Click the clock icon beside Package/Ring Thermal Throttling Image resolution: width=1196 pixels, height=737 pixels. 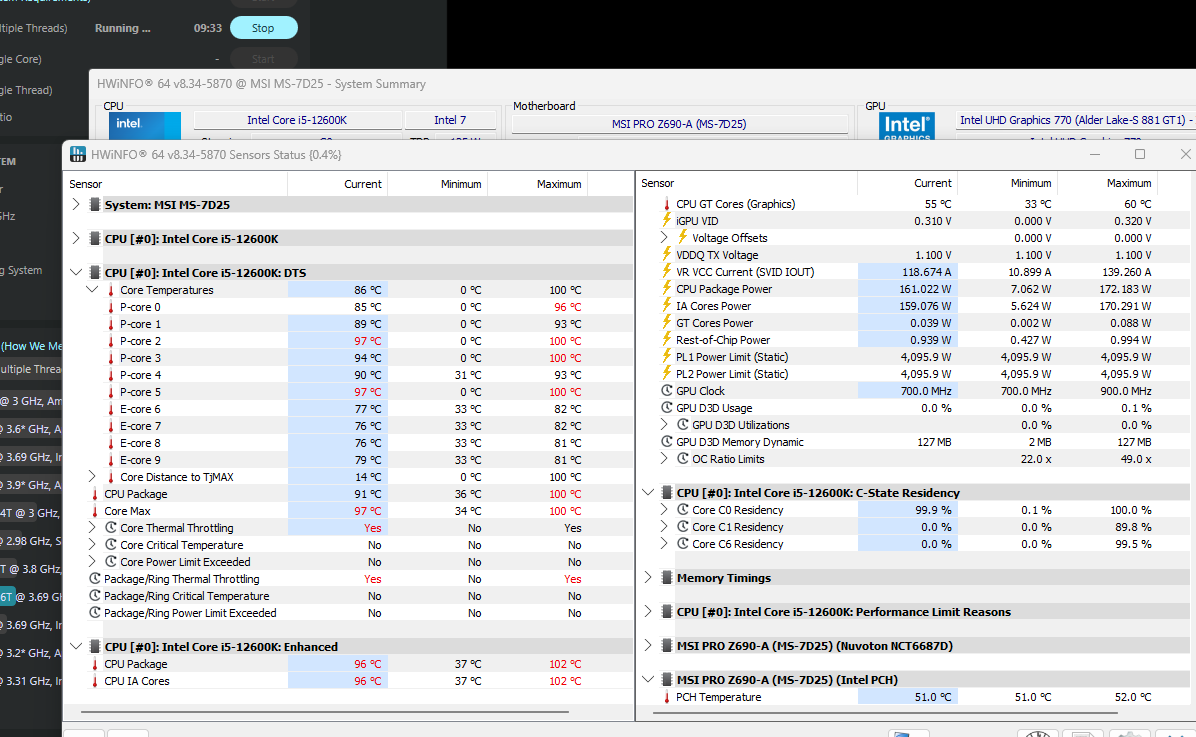[x=95, y=579]
